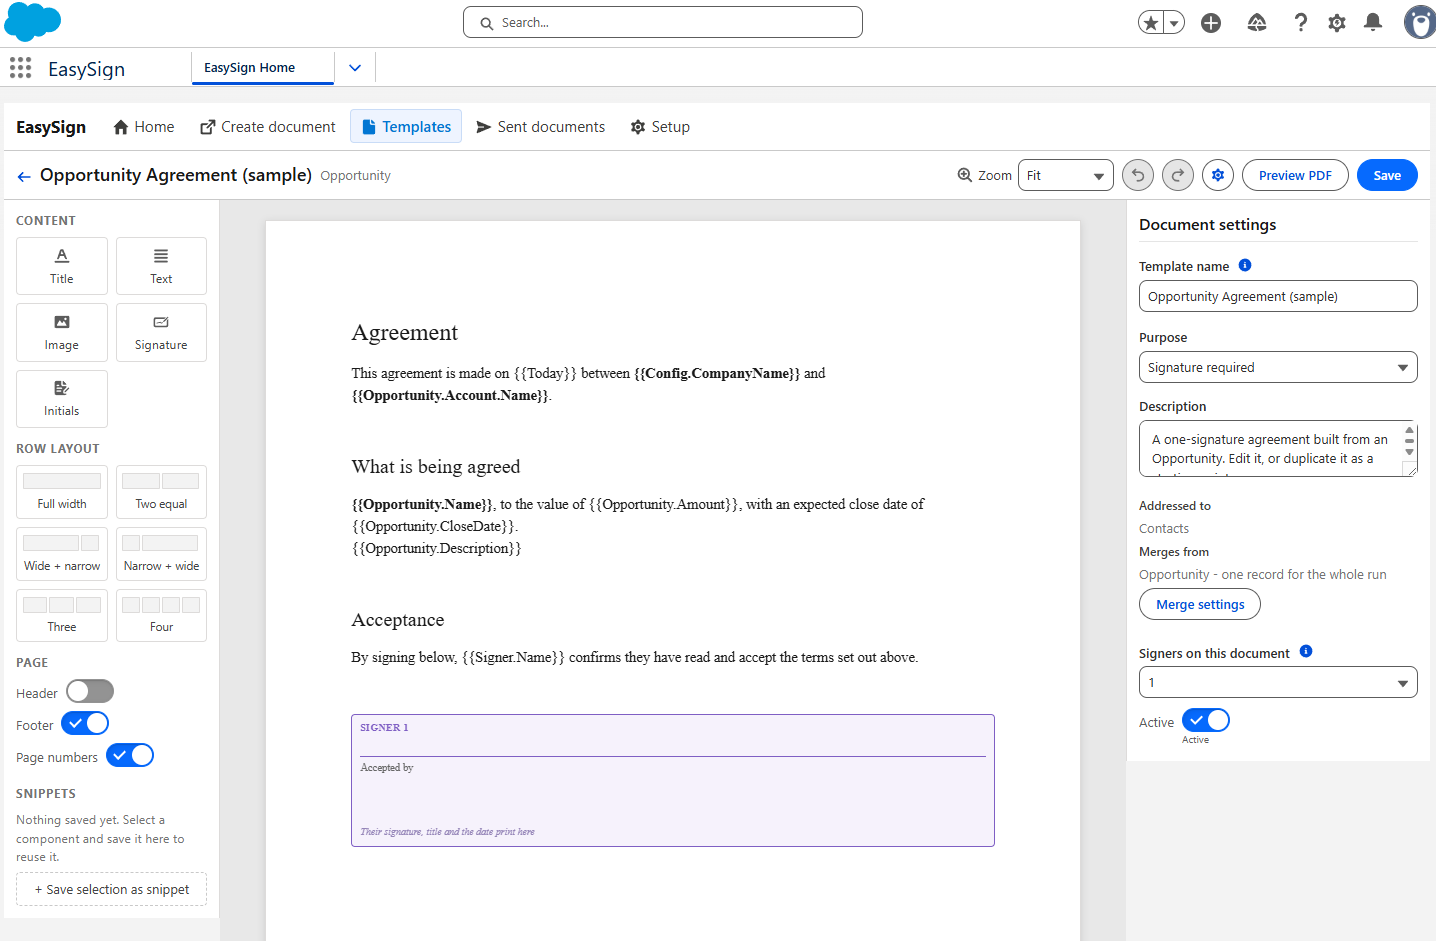Select the What is being agreed heading
Screen dimensions: 1436x941
(436, 467)
